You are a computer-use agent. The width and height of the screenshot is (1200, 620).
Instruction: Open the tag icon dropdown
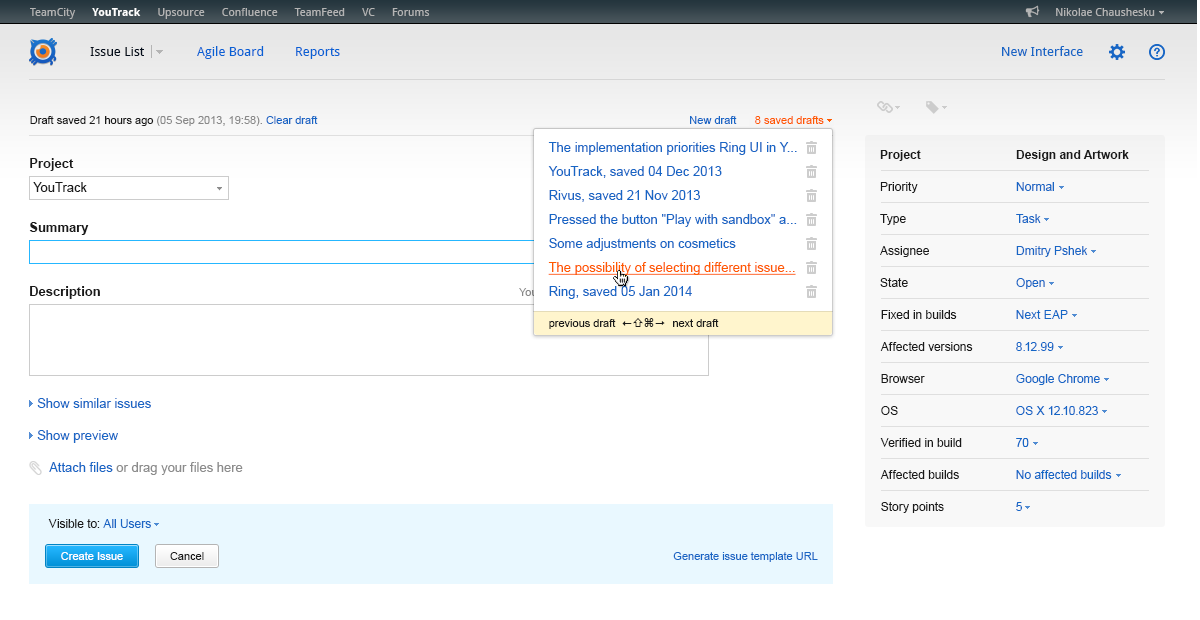[935, 107]
